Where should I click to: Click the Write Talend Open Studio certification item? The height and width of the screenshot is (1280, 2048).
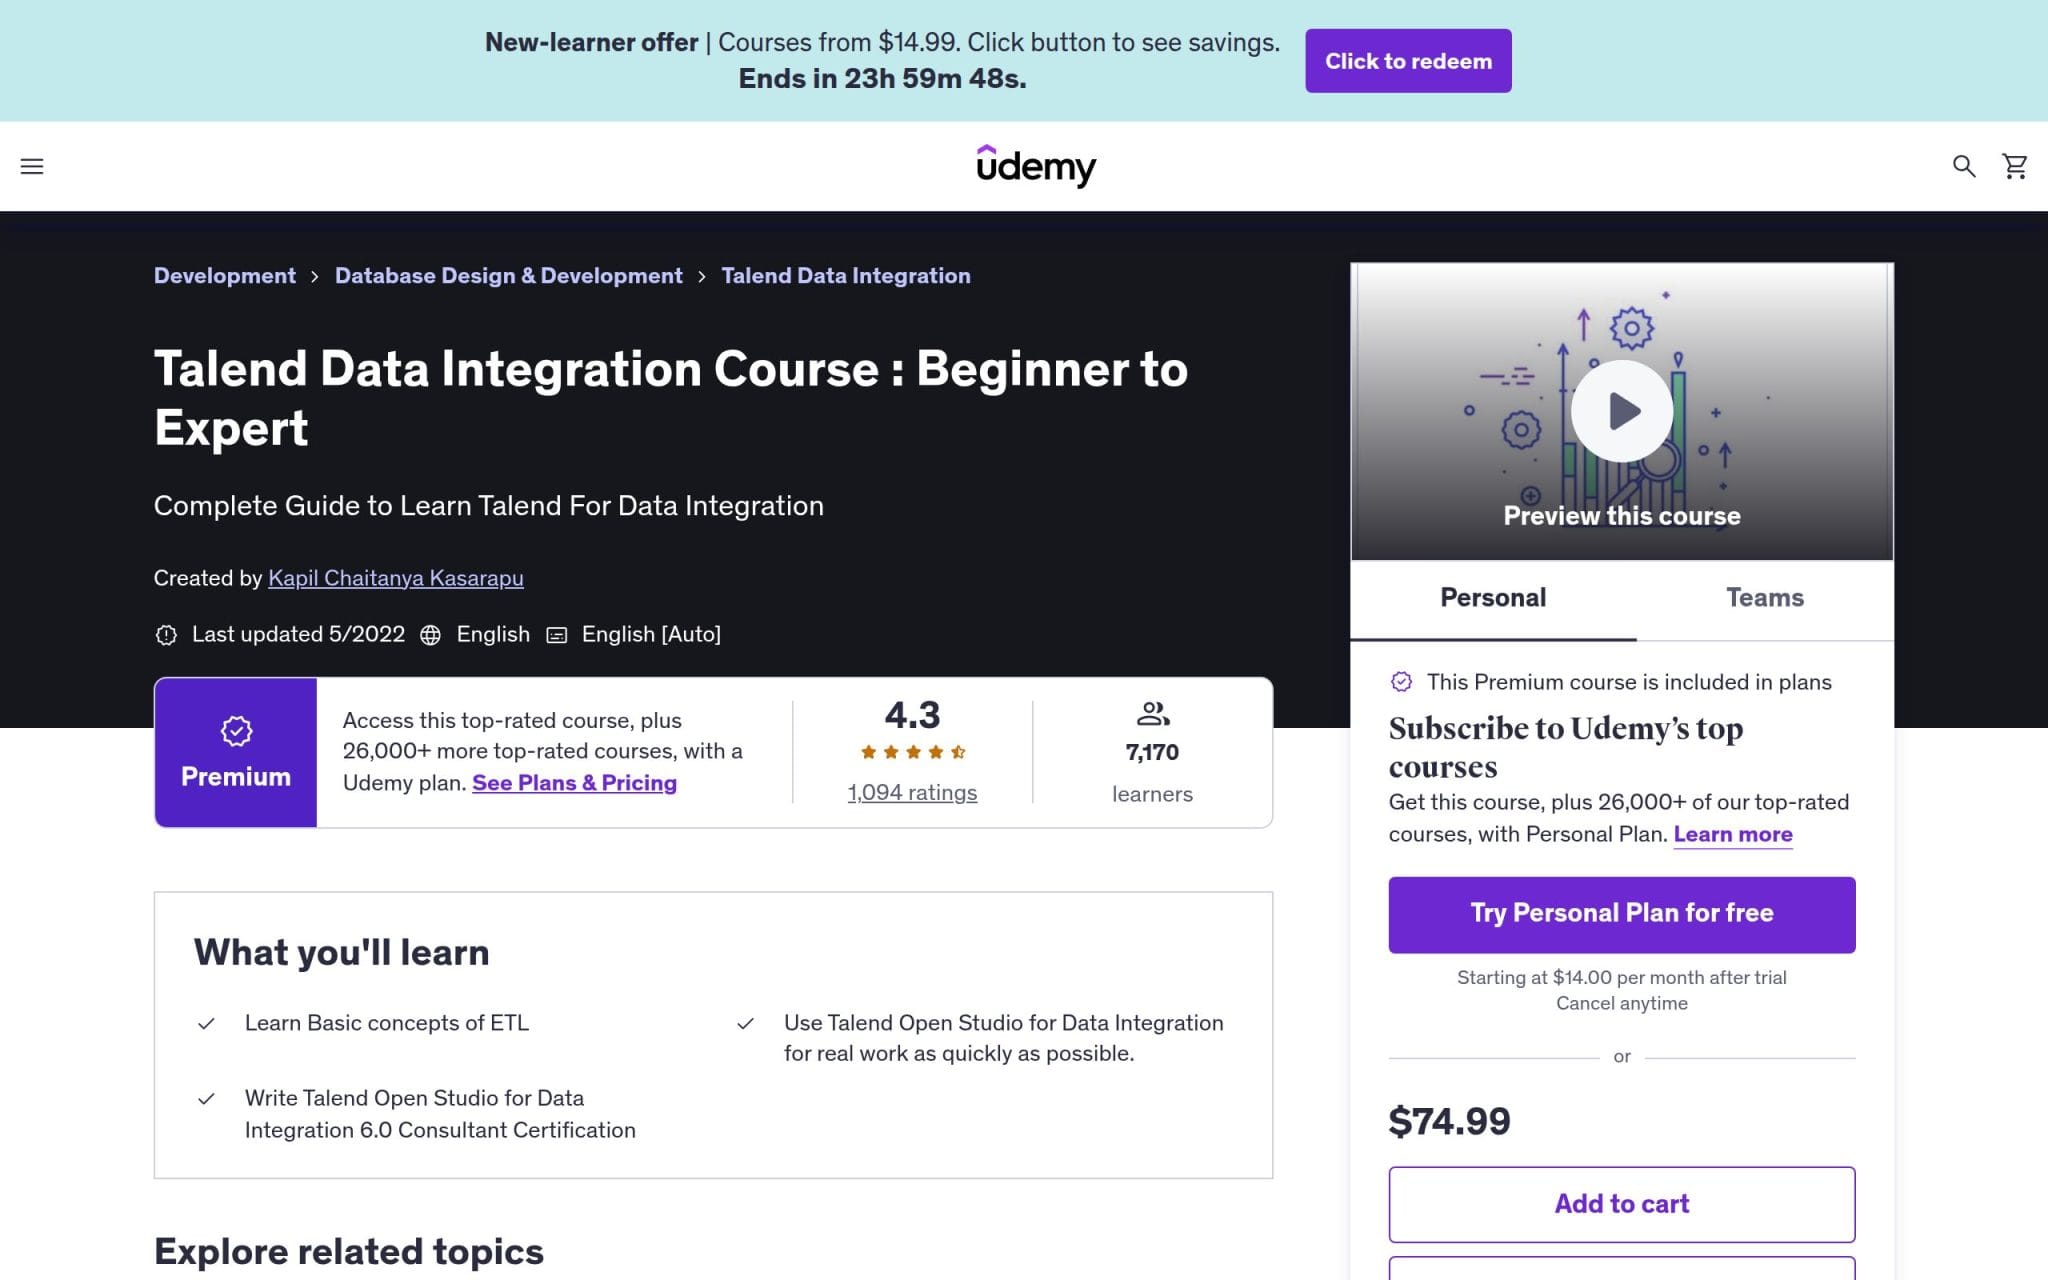pos(440,1114)
